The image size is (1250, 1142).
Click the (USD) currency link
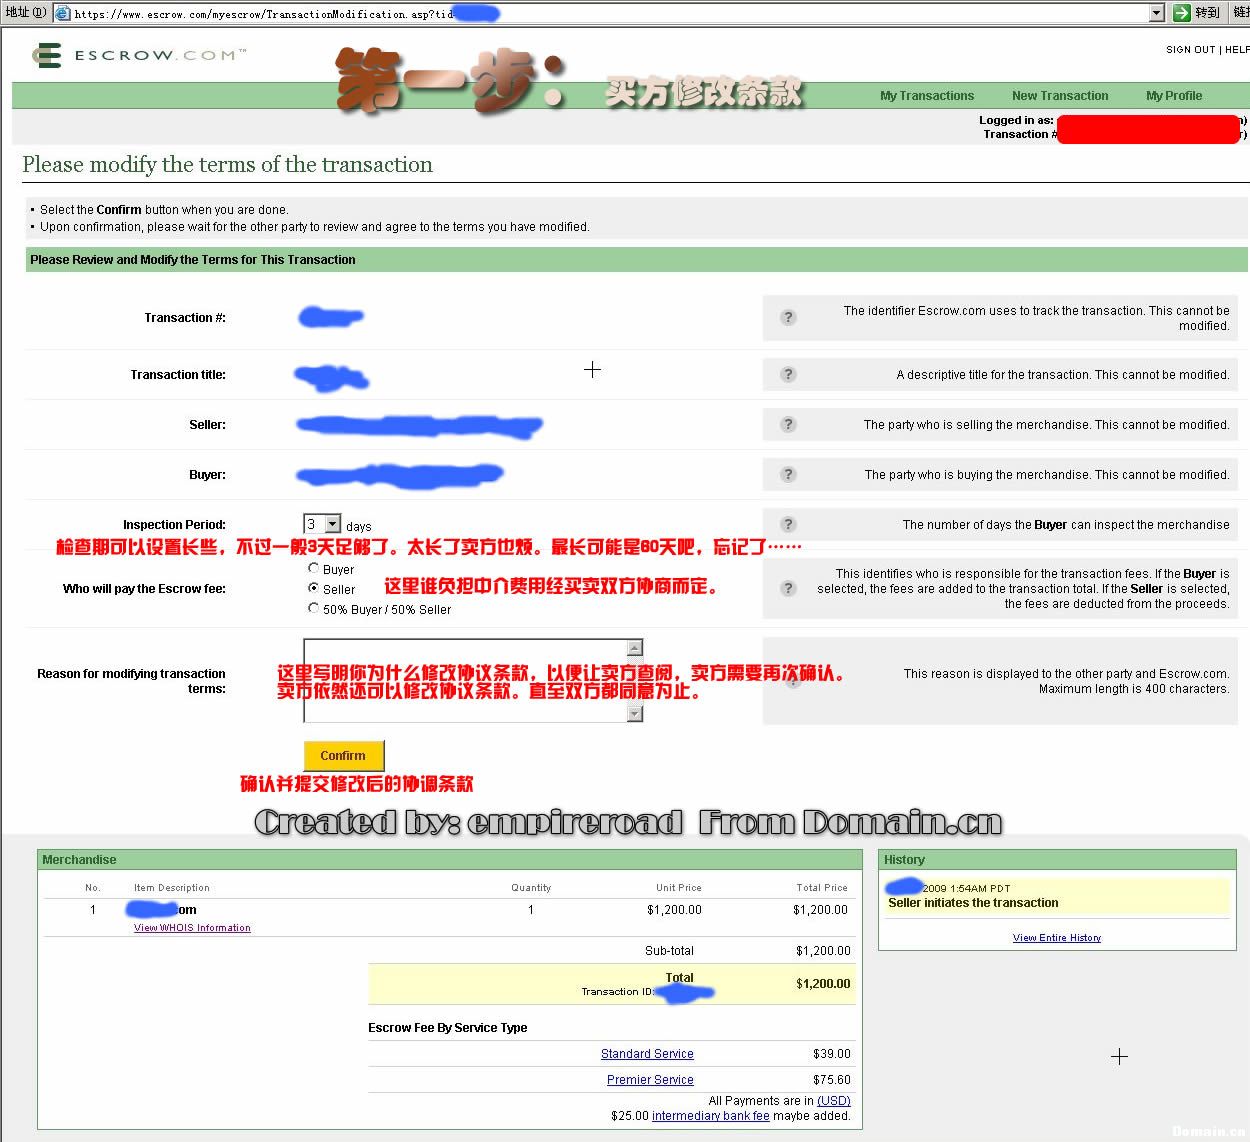834,1101
